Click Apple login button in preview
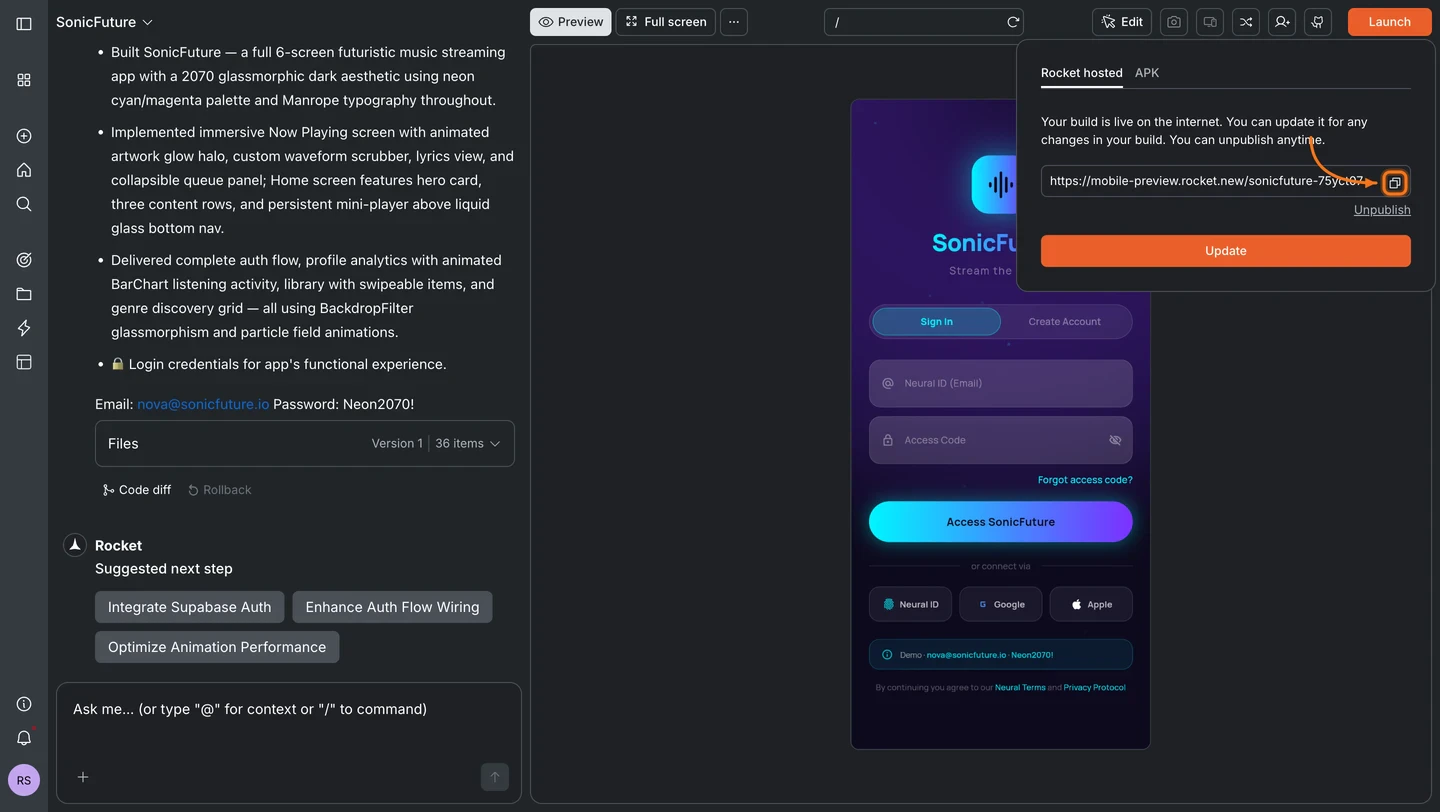Image resolution: width=1440 pixels, height=812 pixels. tap(1091, 604)
